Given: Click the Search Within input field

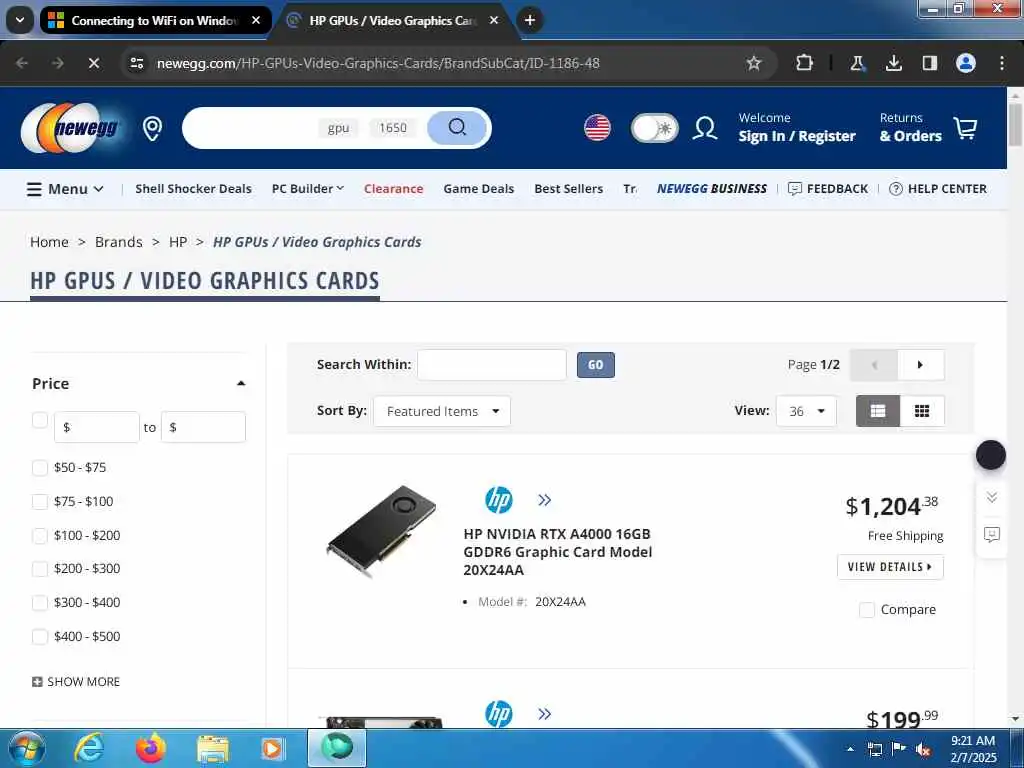Looking at the screenshot, I should [x=492, y=364].
